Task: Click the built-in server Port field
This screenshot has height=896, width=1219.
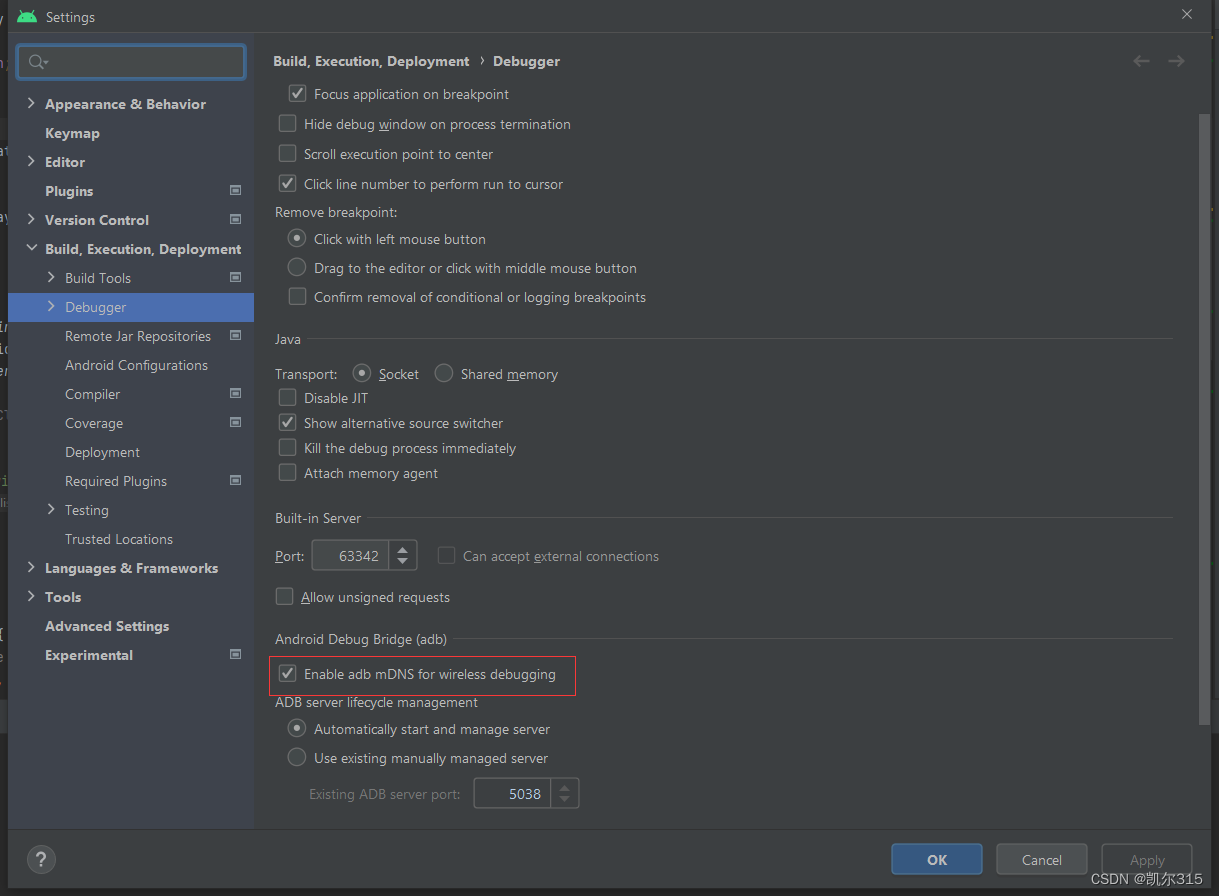Action: pyautogui.click(x=350, y=556)
